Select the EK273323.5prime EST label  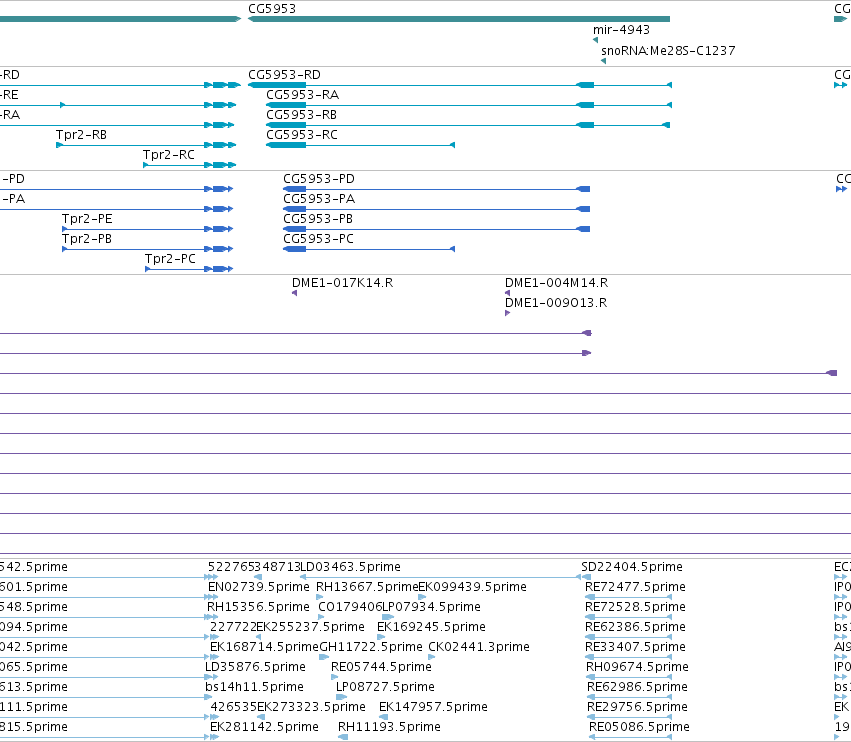[x=311, y=707]
